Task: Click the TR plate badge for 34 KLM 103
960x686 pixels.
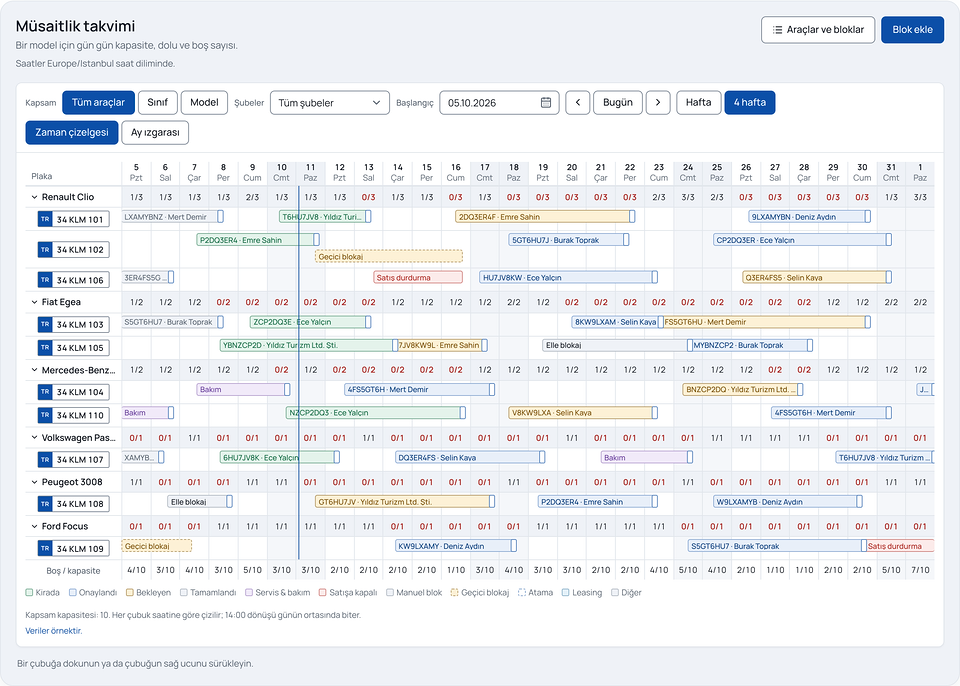Action: coord(45,324)
